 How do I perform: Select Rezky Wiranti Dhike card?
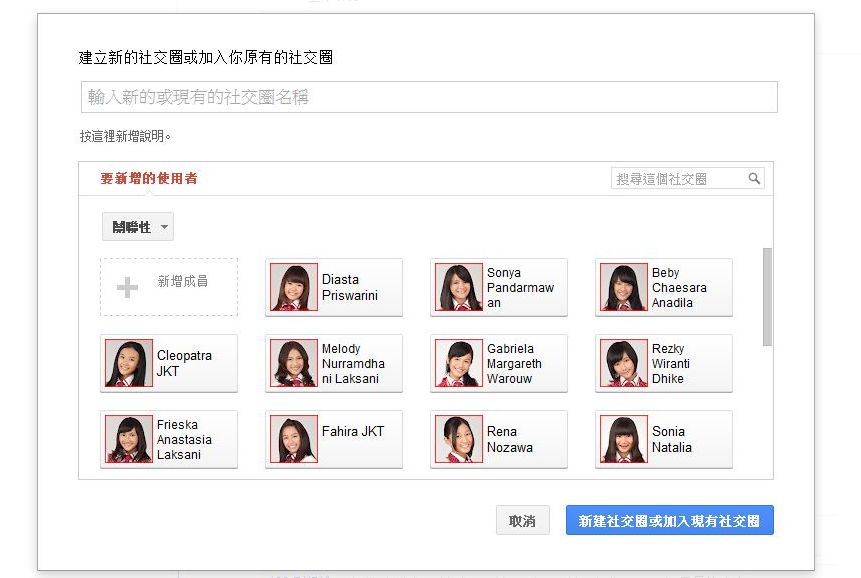(x=664, y=364)
